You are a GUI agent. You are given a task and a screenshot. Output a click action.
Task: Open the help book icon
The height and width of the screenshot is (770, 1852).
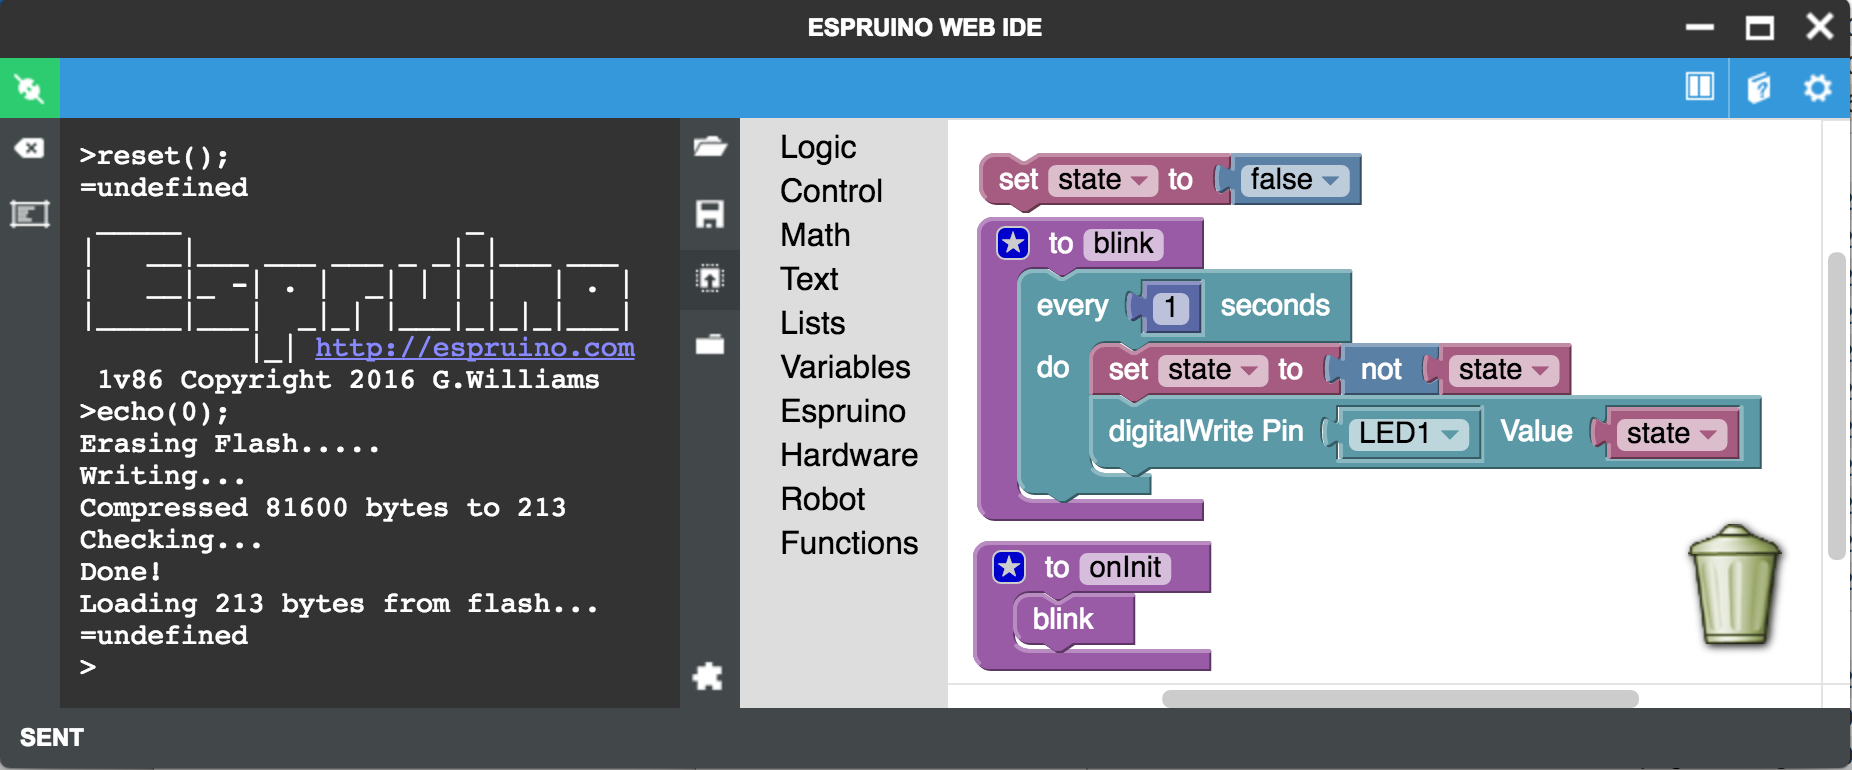(1759, 87)
